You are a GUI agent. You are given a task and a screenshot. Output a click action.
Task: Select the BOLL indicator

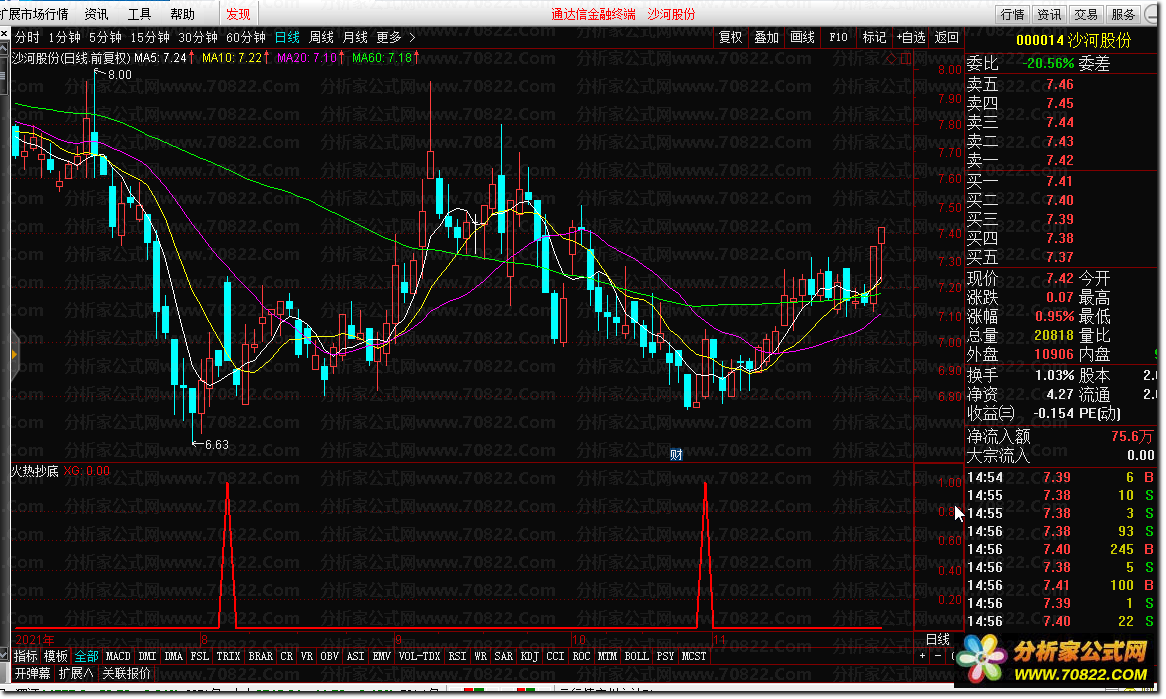tap(636, 656)
